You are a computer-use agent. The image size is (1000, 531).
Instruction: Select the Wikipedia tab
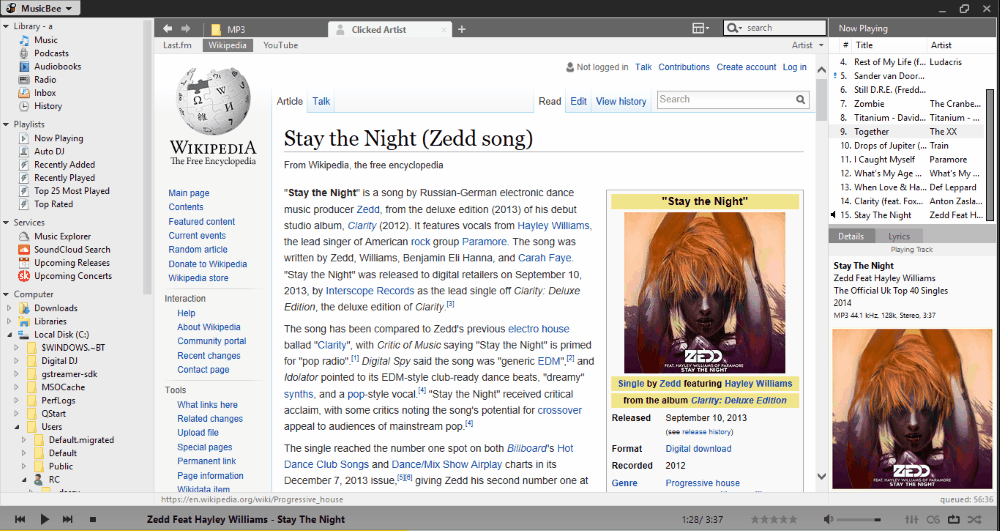(228, 45)
